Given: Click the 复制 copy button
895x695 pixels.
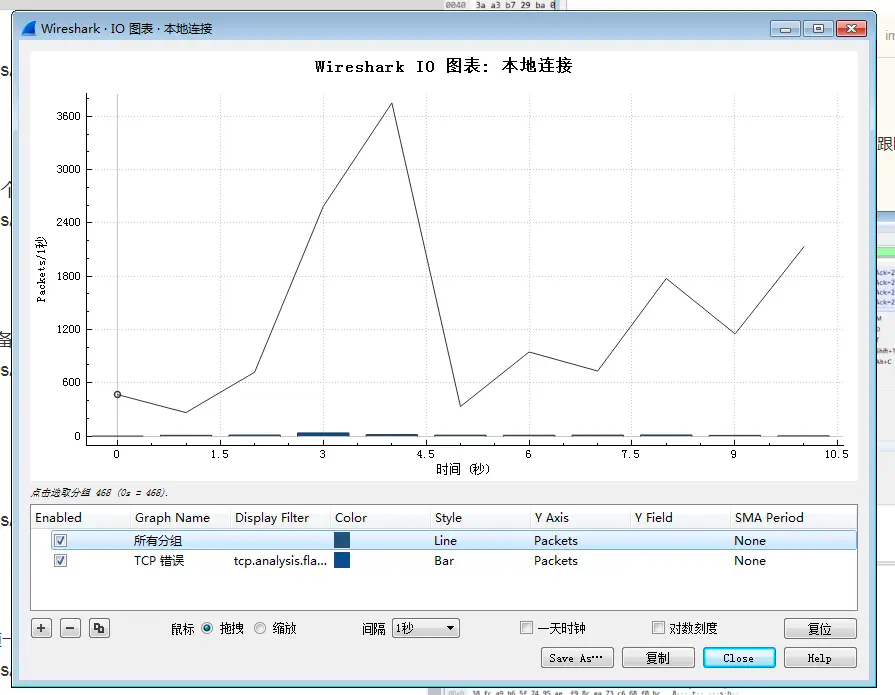Looking at the screenshot, I should (658, 657).
